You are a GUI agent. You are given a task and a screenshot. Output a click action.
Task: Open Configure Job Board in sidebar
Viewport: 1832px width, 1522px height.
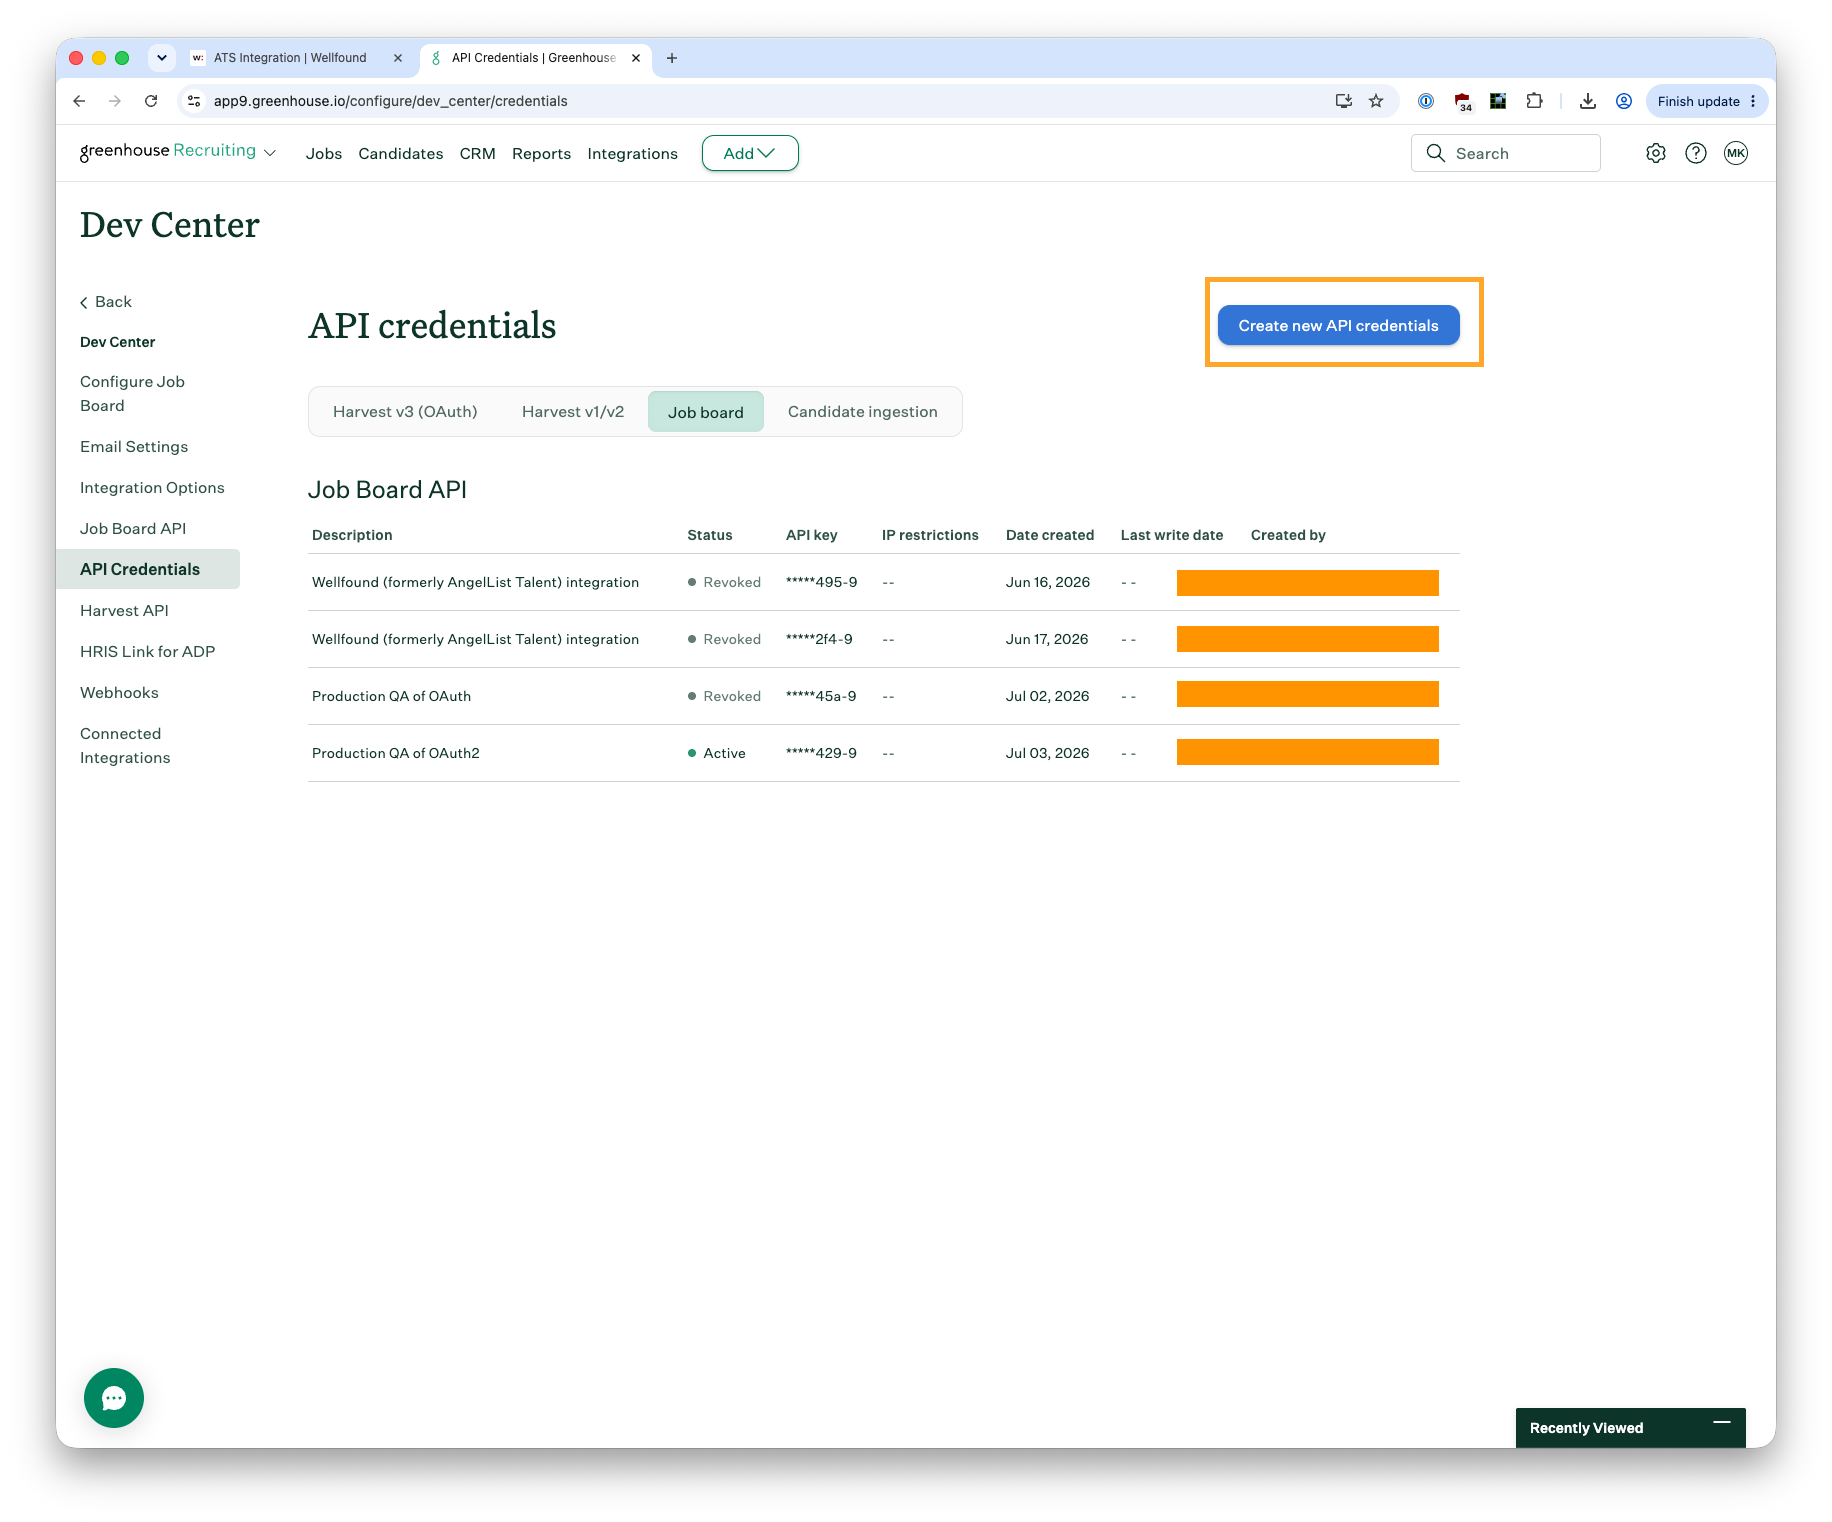tap(132, 394)
